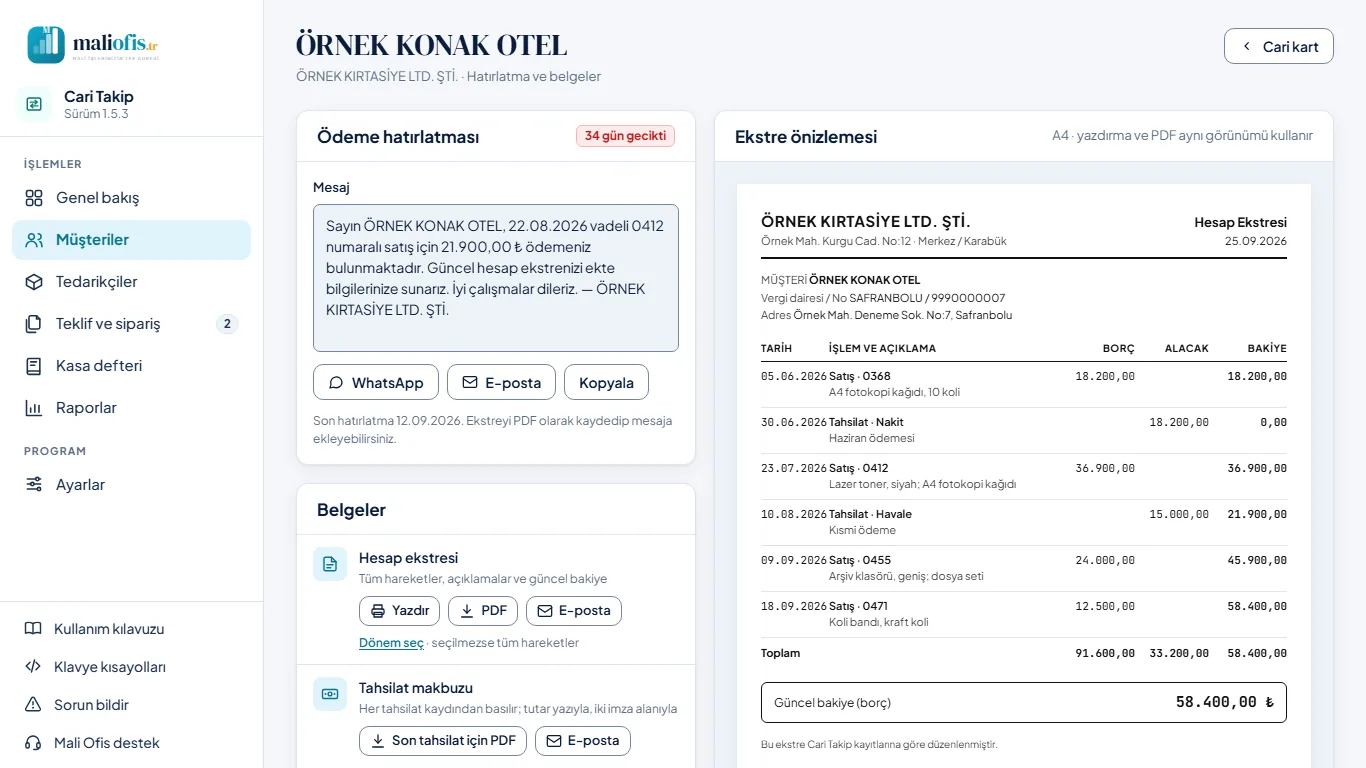
Task: Email the Hesap ekstresi document
Action: click(574, 611)
